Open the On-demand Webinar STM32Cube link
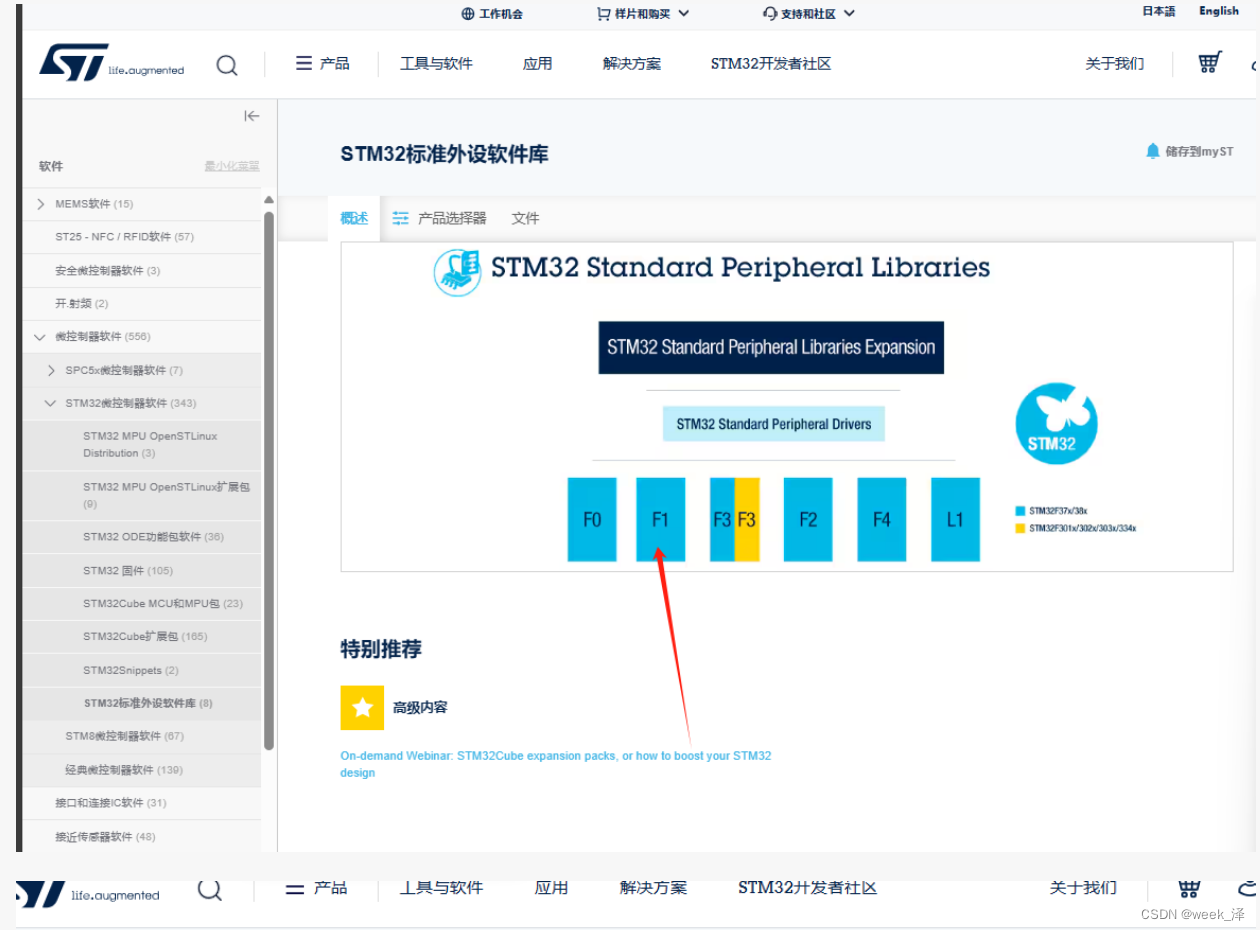1260x930 pixels. pos(556,764)
